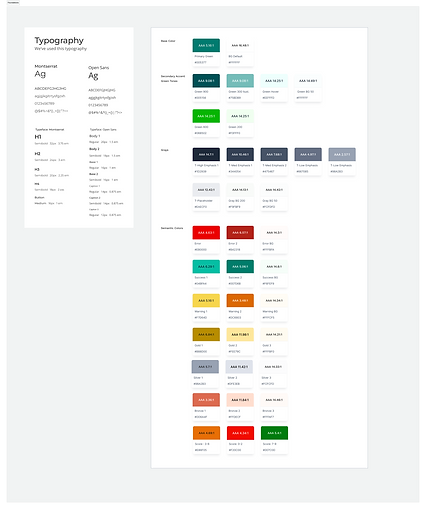Select the BG Default white swatch
Screen dimensions: 426x509
tap(240, 45)
